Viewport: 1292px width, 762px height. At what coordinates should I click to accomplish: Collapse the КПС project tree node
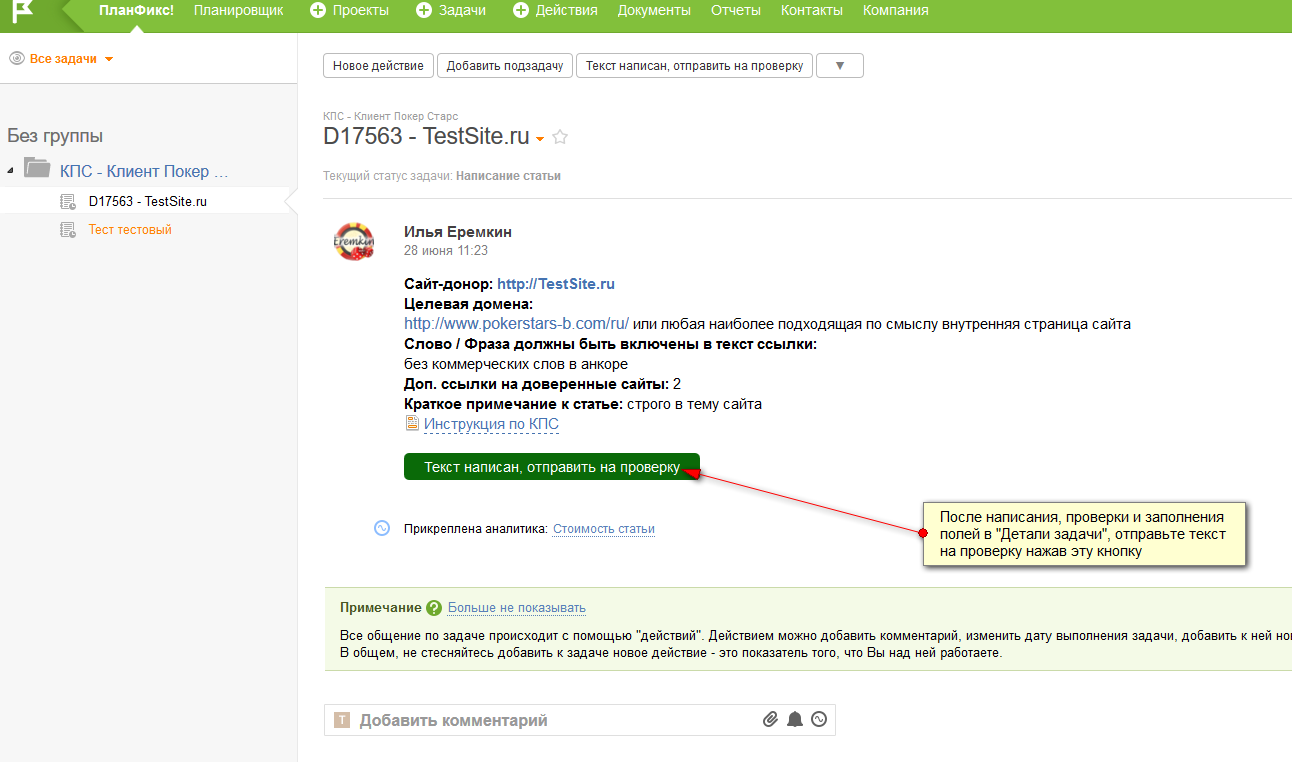[11, 171]
